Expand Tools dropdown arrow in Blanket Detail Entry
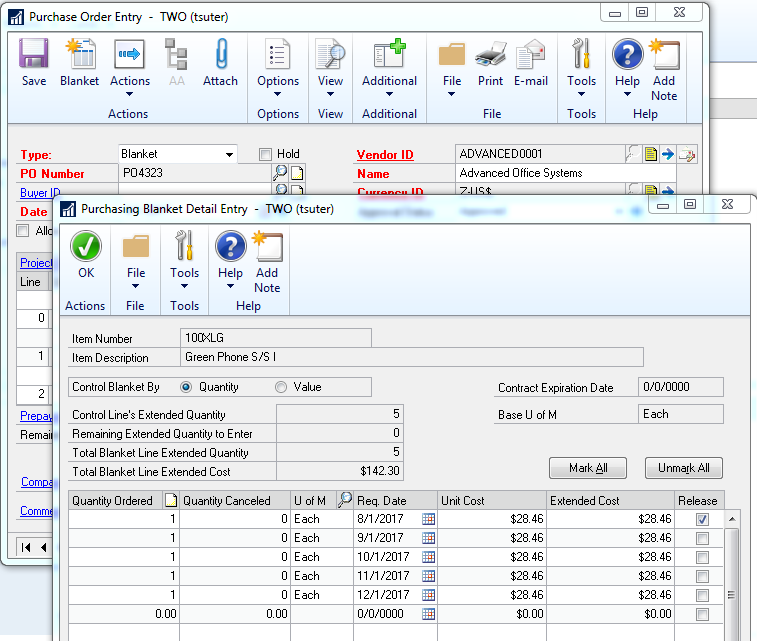 pyautogui.click(x=184, y=286)
